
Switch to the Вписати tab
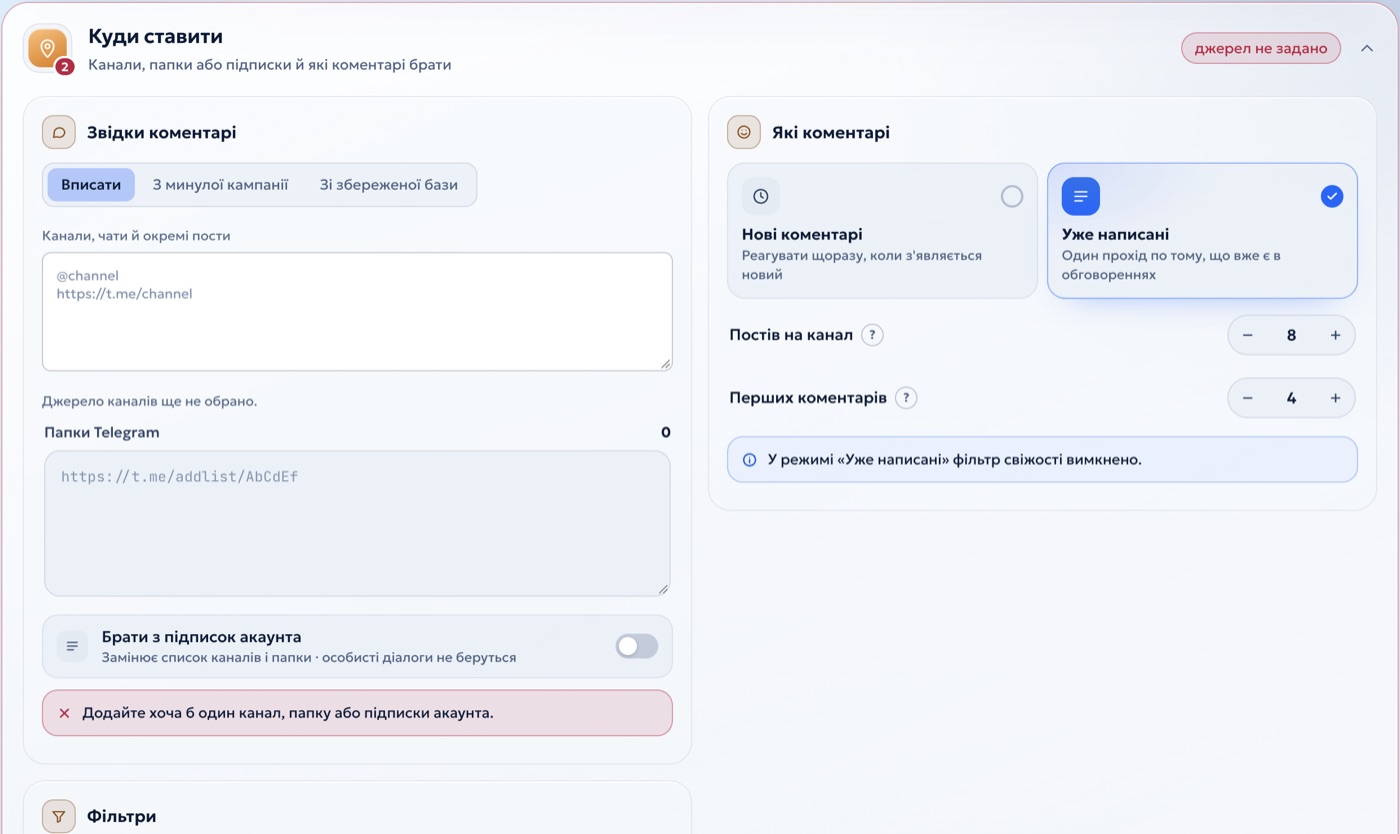(91, 185)
